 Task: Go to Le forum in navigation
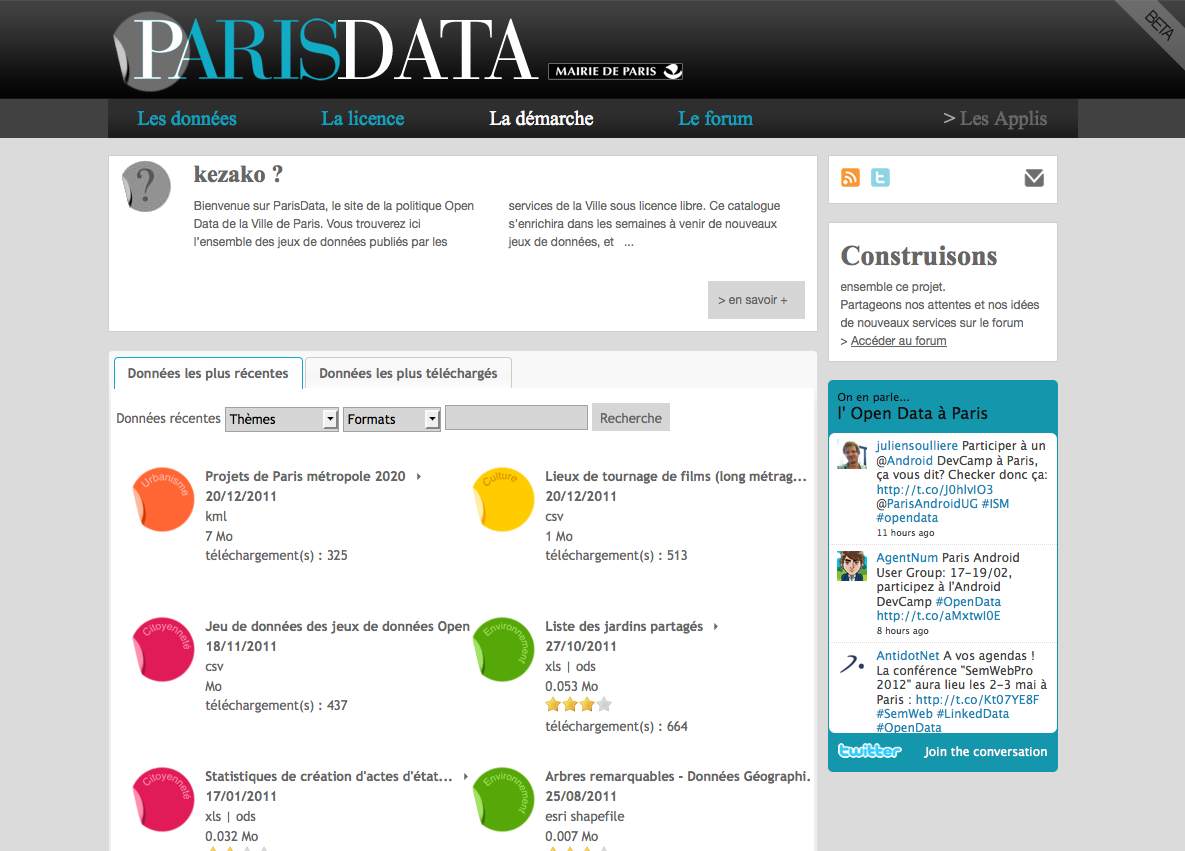(715, 119)
